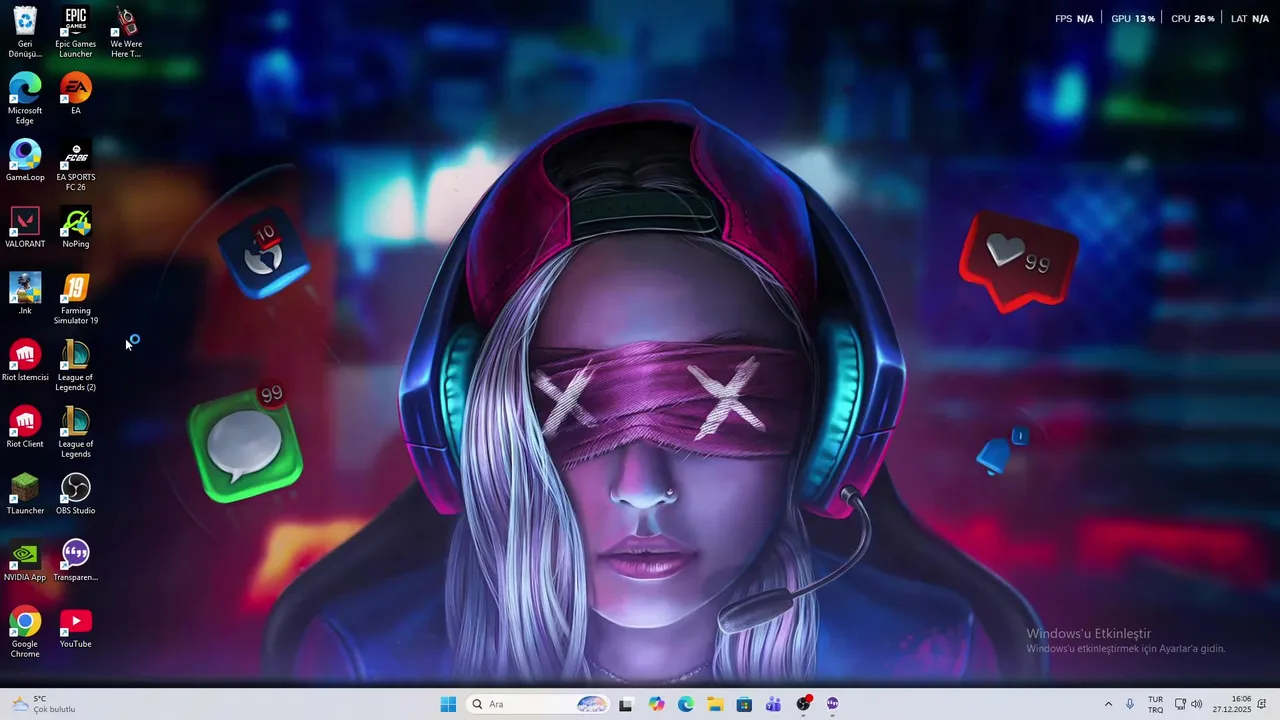The height and width of the screenshot is (720, 1280).
Task: Click the GPU 13% overlay readout
Action: [x=1133, y=19]
